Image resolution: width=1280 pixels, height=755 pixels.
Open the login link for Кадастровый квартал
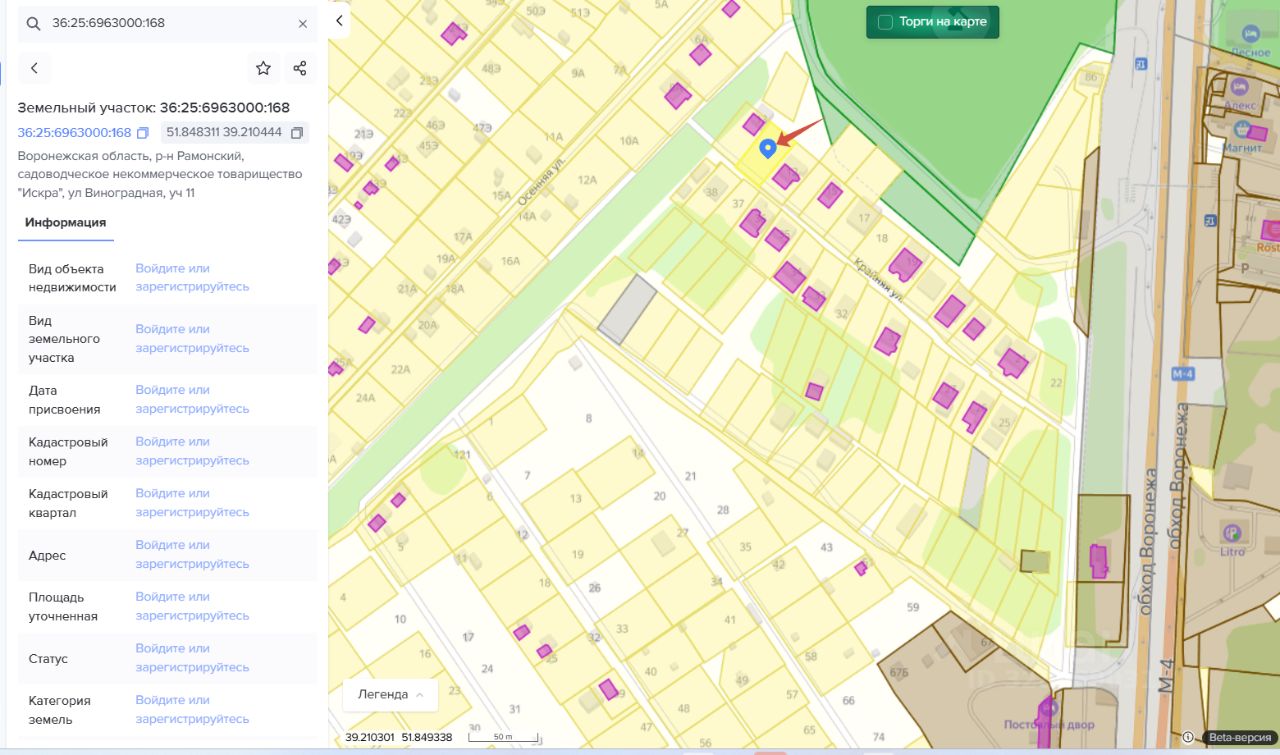pos(192,503)
